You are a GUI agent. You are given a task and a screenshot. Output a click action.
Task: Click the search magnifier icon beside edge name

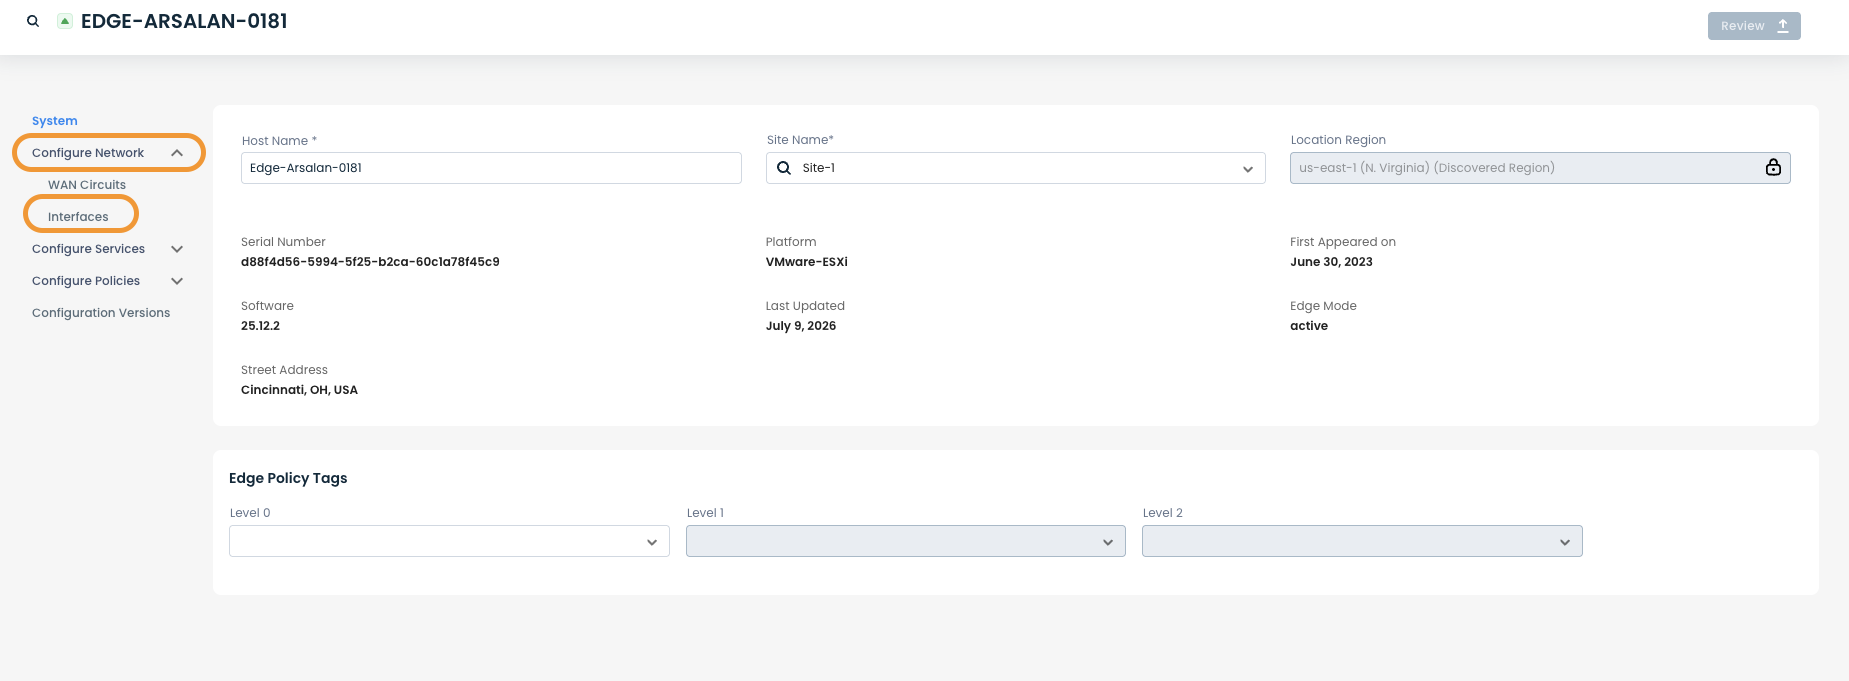33,21
